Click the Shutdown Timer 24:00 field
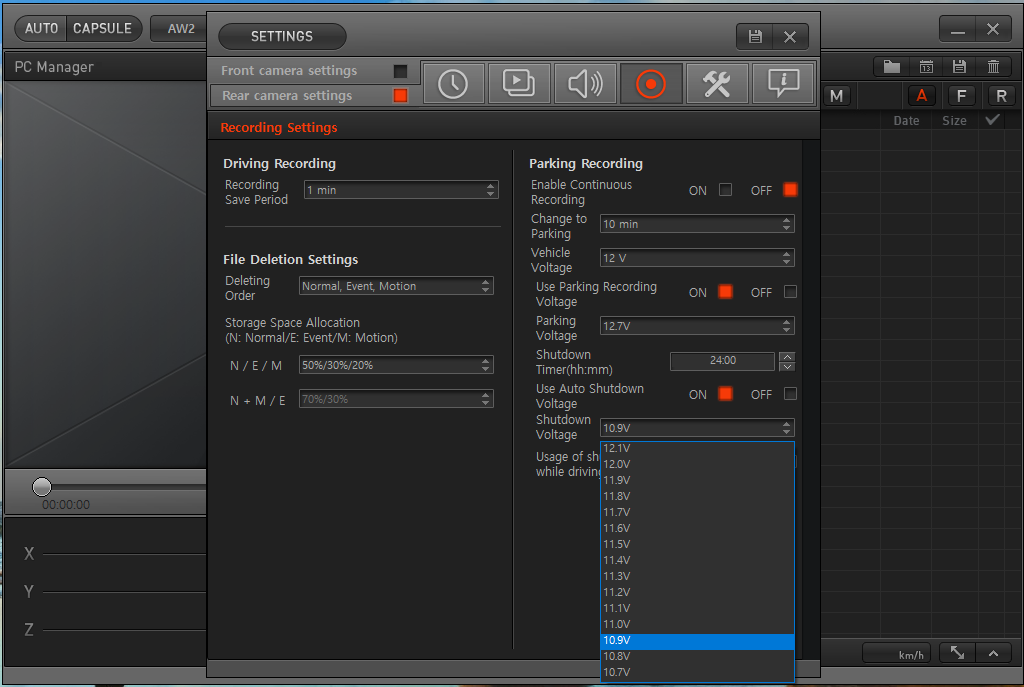Image resolution: width=1024 pixels, height=687 pixels. 722,360
